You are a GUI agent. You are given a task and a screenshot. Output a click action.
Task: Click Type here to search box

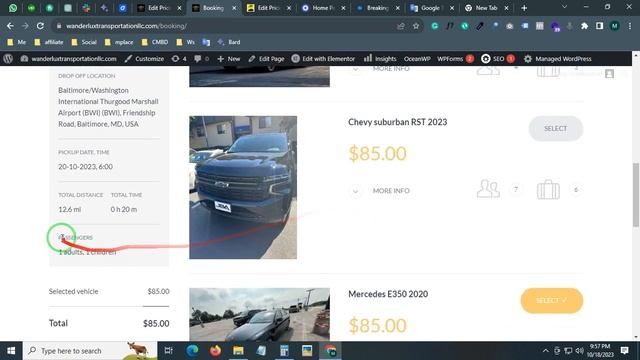(90, 351)
